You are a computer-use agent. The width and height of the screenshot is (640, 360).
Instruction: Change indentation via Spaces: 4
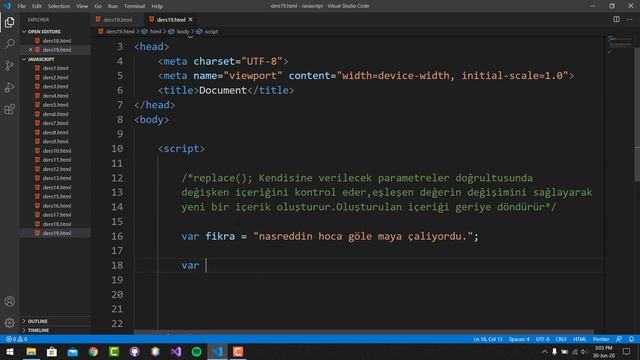coord(519,339)
